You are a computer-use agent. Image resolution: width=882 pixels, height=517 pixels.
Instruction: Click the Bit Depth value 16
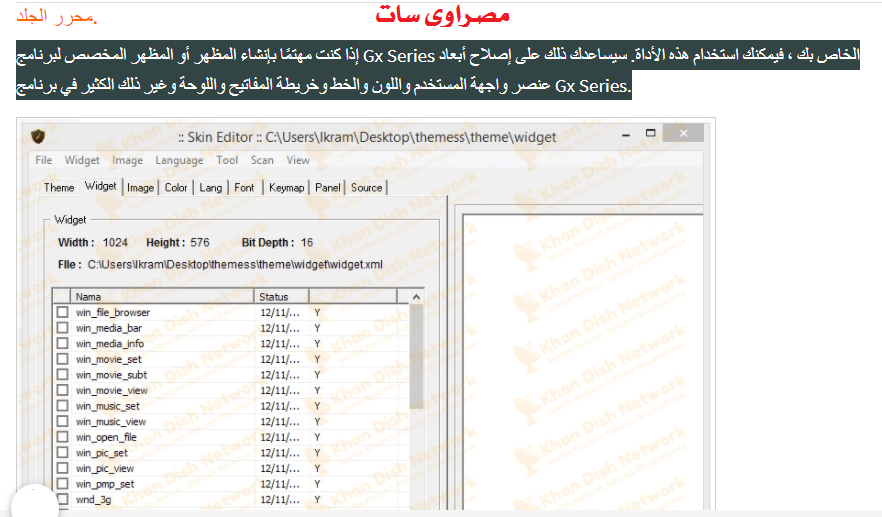(307, 242)
